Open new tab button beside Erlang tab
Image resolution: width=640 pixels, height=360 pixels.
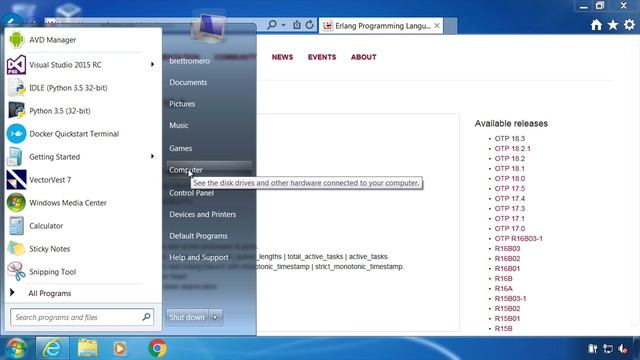(451, 26)
